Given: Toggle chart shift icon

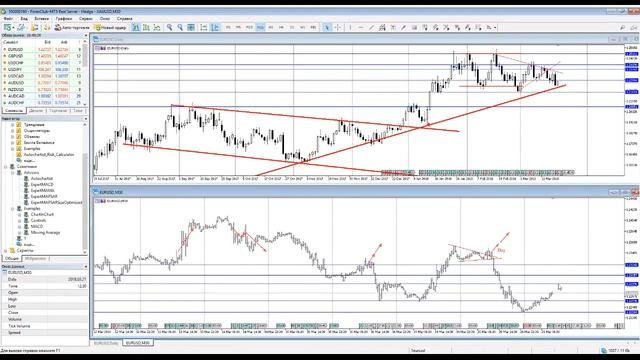Looking at the screenshot, I should coord(215,27).
